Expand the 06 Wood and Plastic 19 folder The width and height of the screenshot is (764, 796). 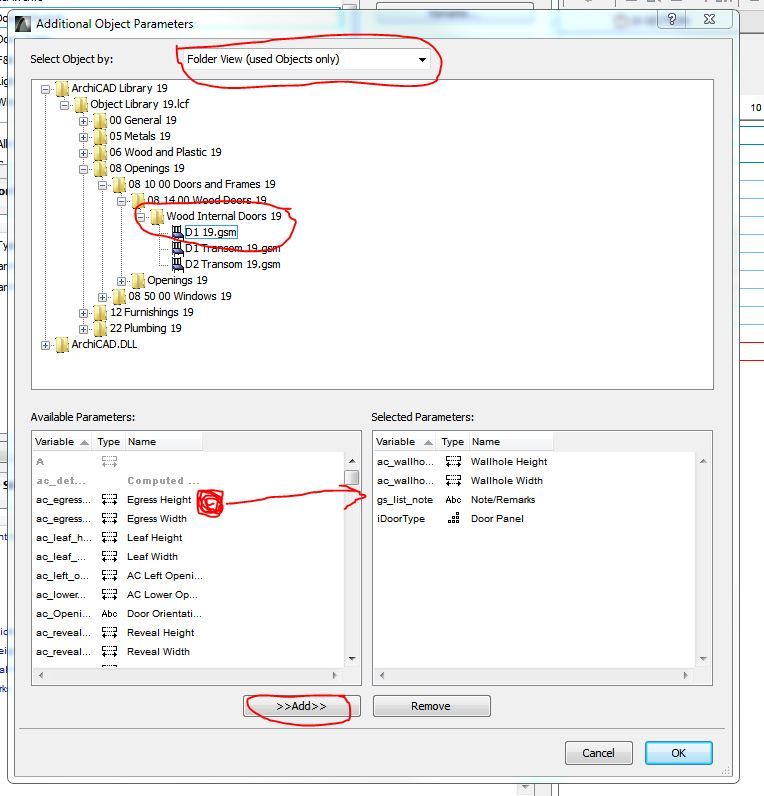point(83,153)
